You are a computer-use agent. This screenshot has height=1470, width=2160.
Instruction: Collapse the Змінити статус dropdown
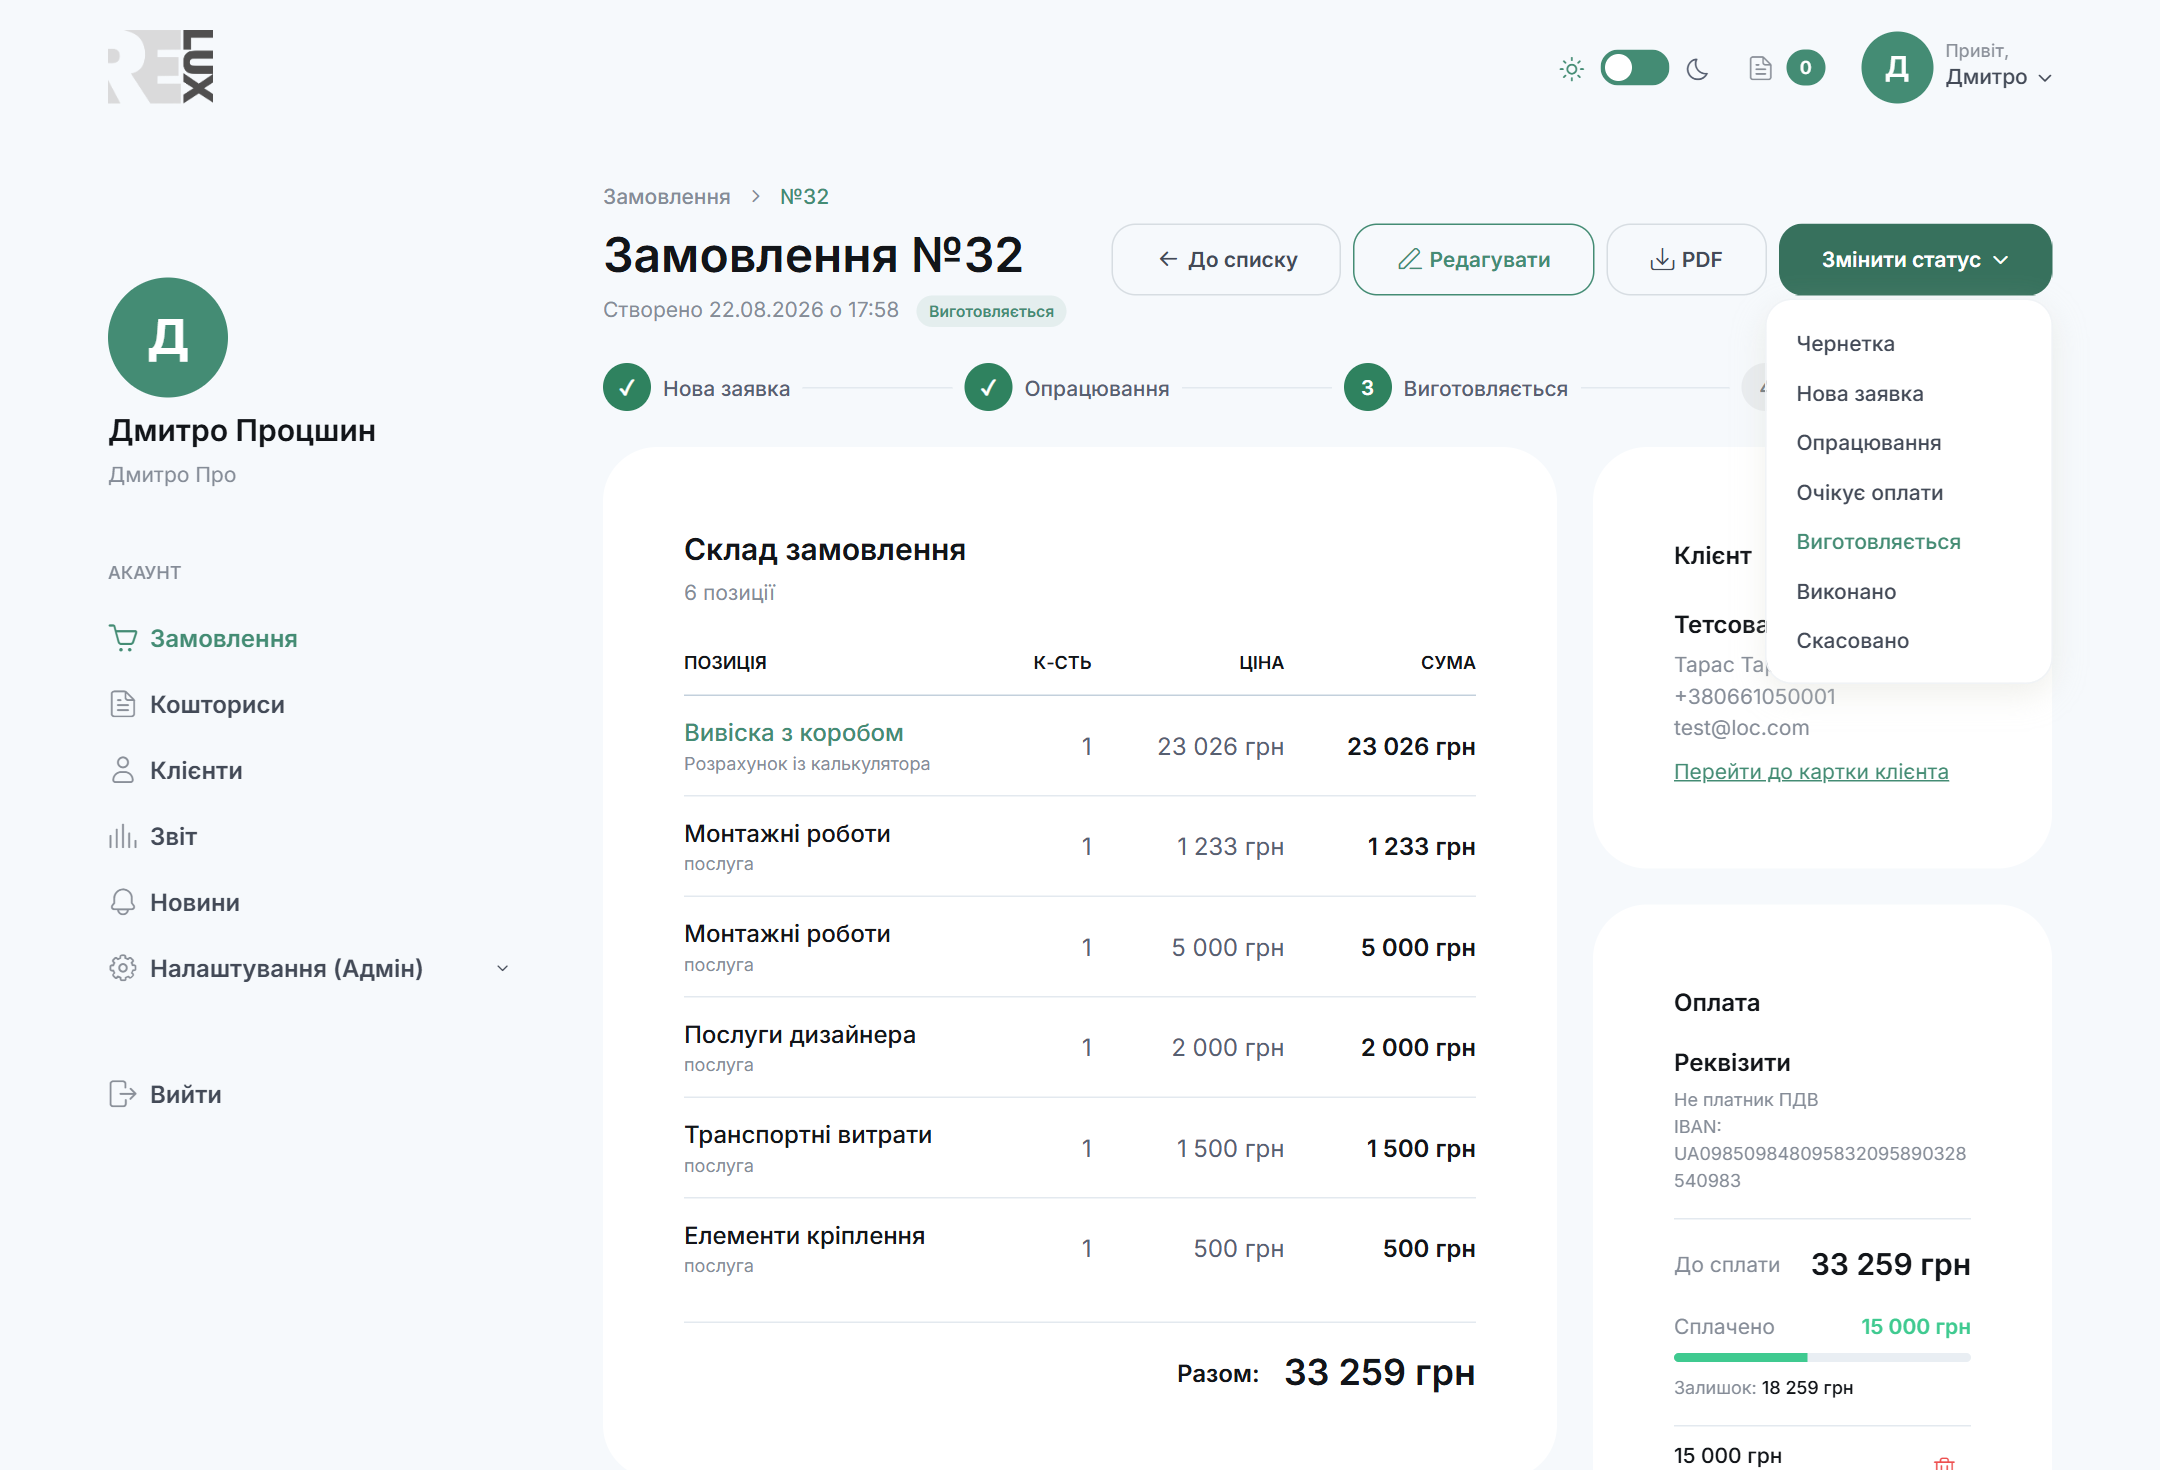click(x=1915, y=259)
